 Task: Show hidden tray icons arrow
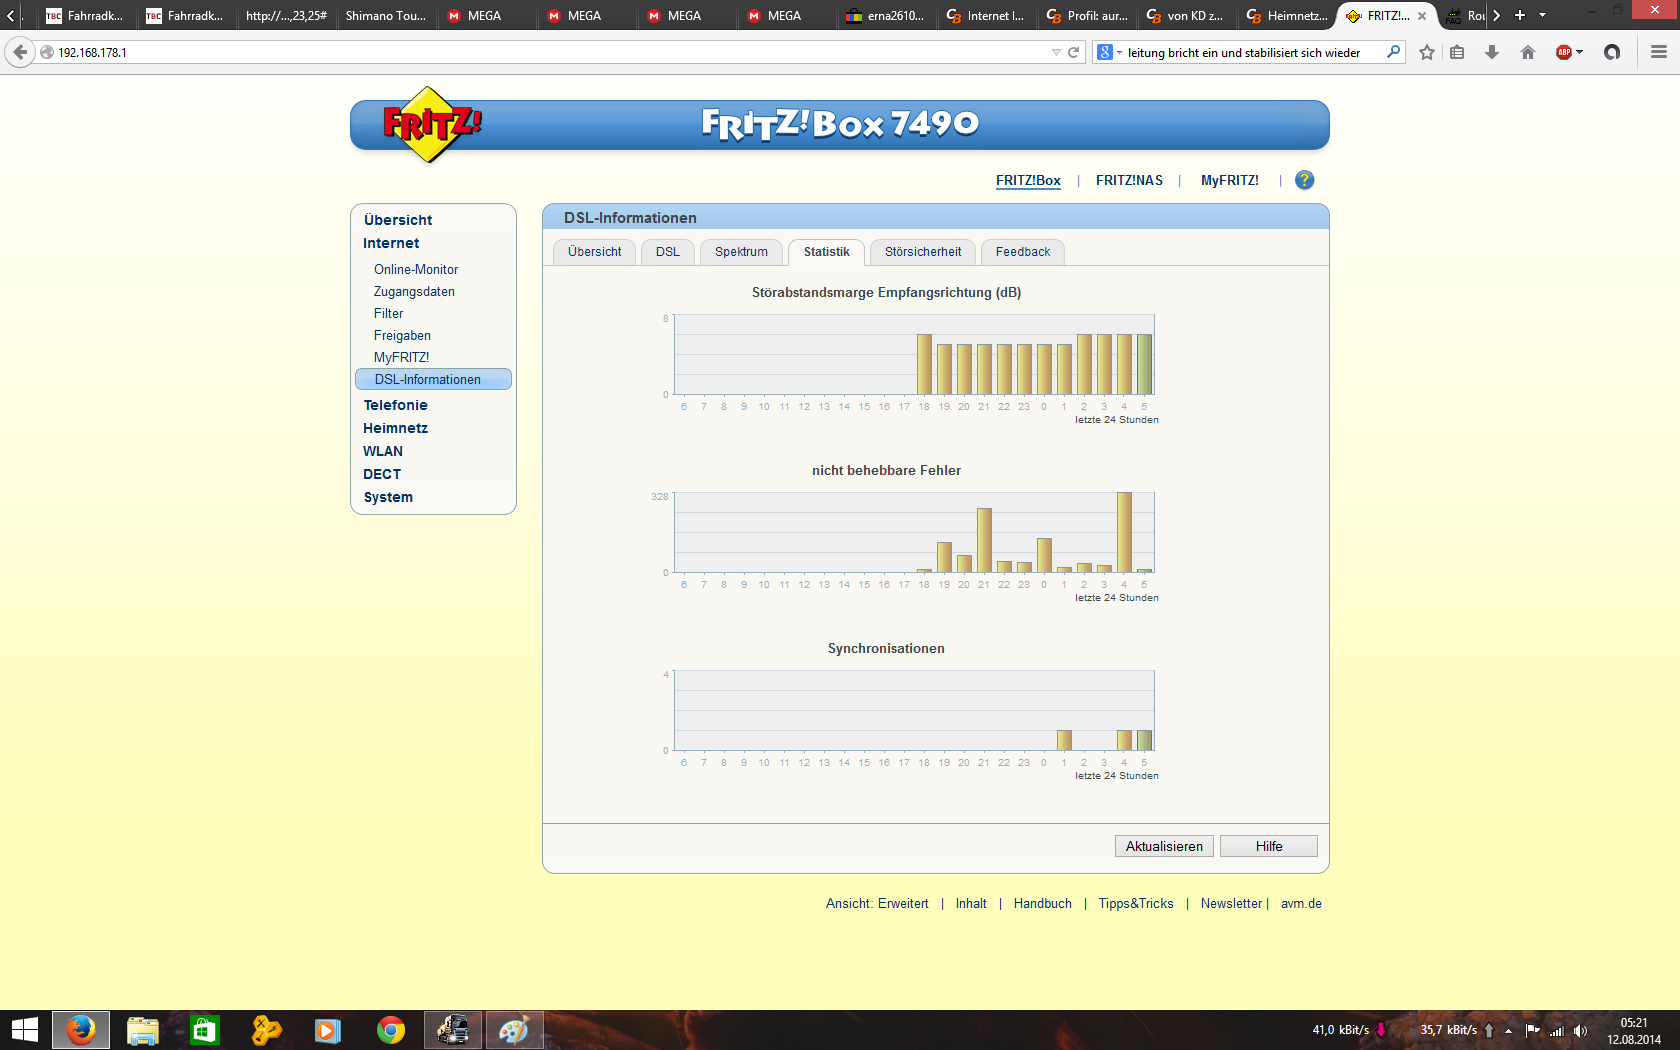pyautogui.click(x=1508, y=1030)
